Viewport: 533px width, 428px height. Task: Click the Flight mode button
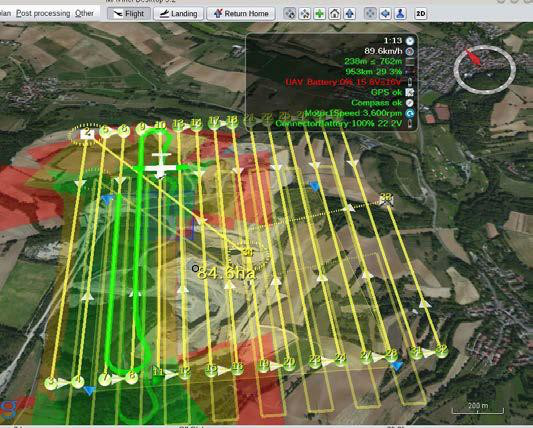pyautogui.click(x=128, y=14)
